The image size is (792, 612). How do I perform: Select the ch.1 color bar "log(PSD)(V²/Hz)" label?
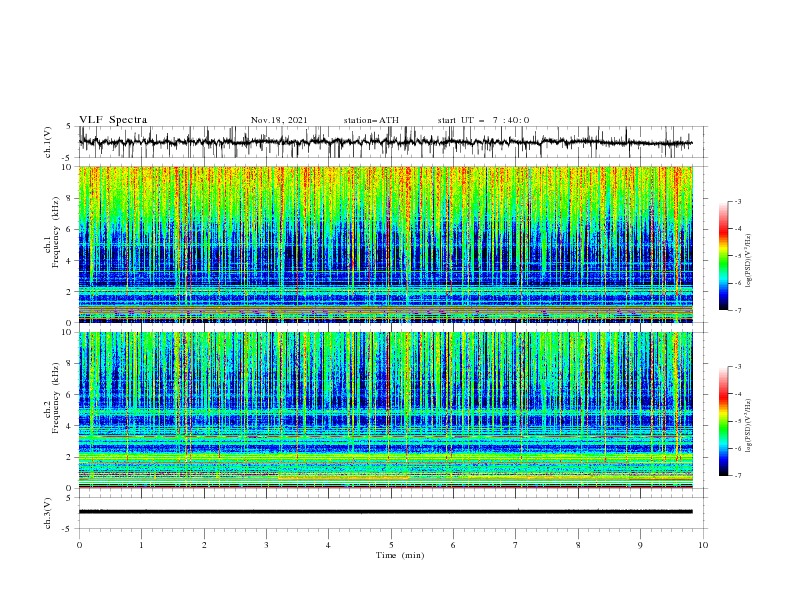coord(749,261)
